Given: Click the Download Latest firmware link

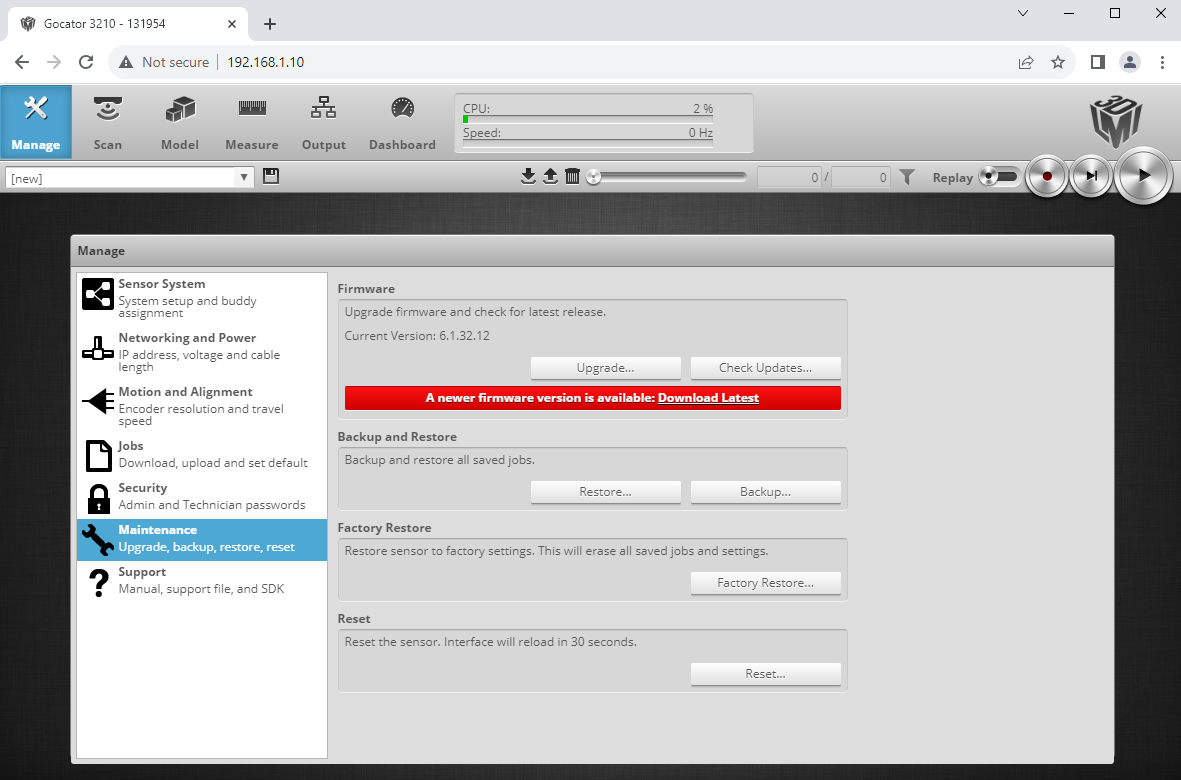Looking at the screenshot, I should tap(708, 397).
